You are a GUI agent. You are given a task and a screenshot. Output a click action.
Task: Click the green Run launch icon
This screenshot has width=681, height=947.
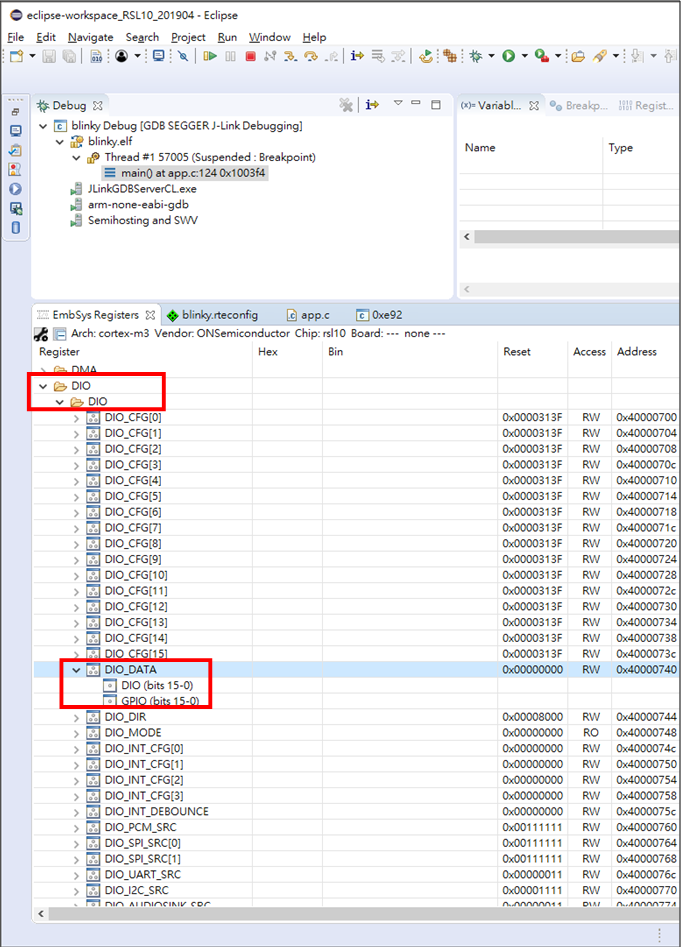point(509,57)
